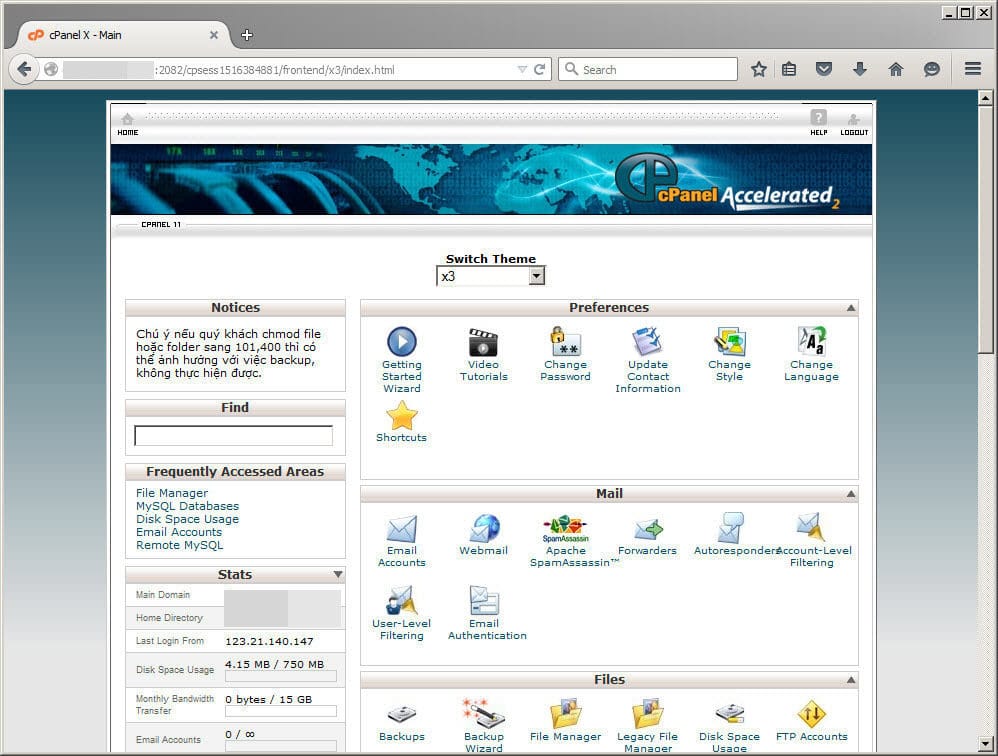Open Change Language preferences icon
This screenshot has width=998, height=756.
click(x=811, y=343)
